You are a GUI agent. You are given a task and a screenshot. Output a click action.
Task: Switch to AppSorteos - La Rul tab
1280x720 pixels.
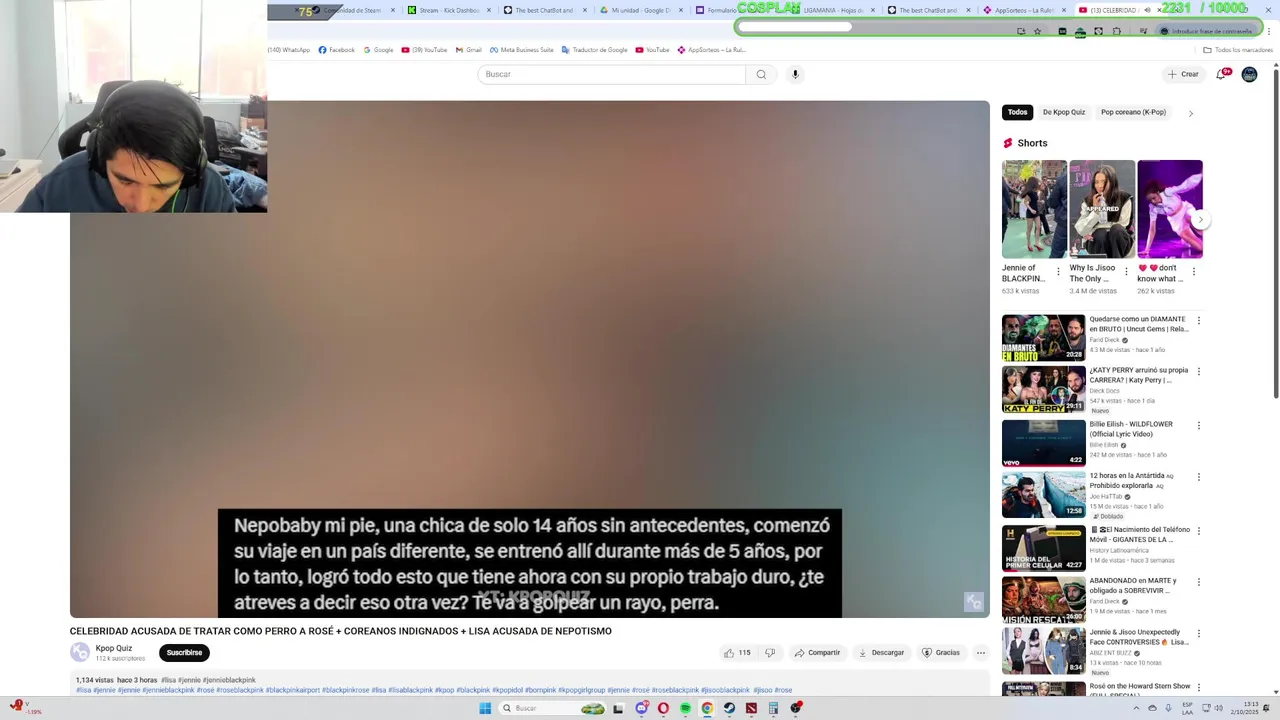(x=1024, y=10)
